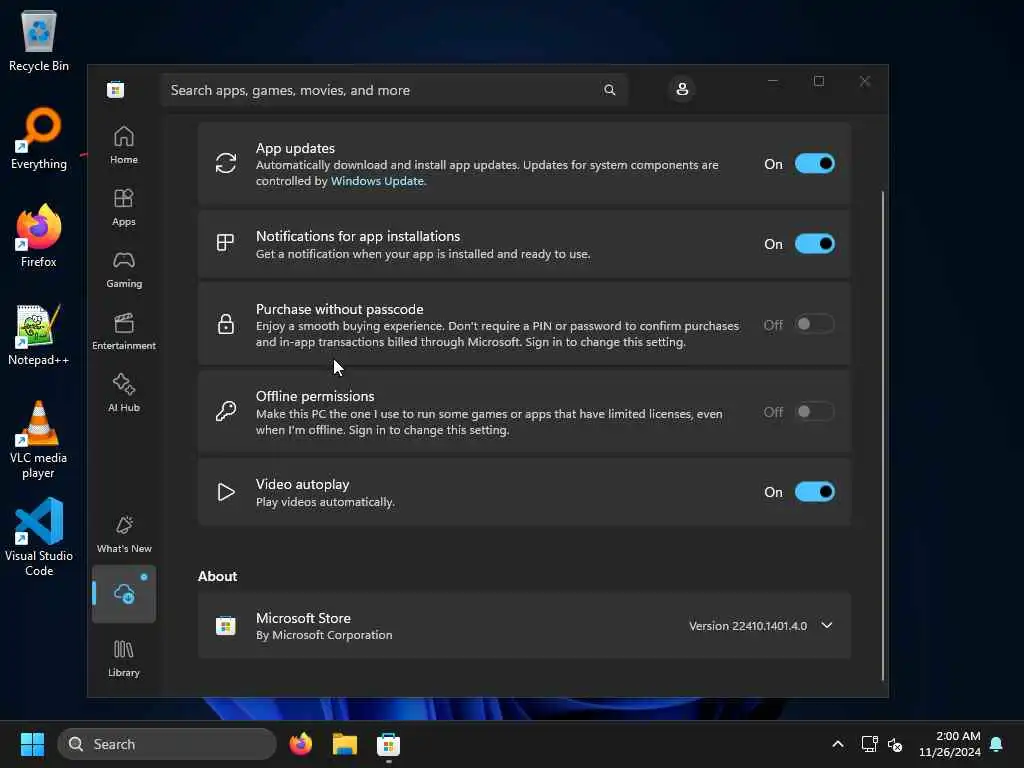Click the settings page vertical scrollbar
Viewport: 1024px width, 768px height.
(883, 436)
